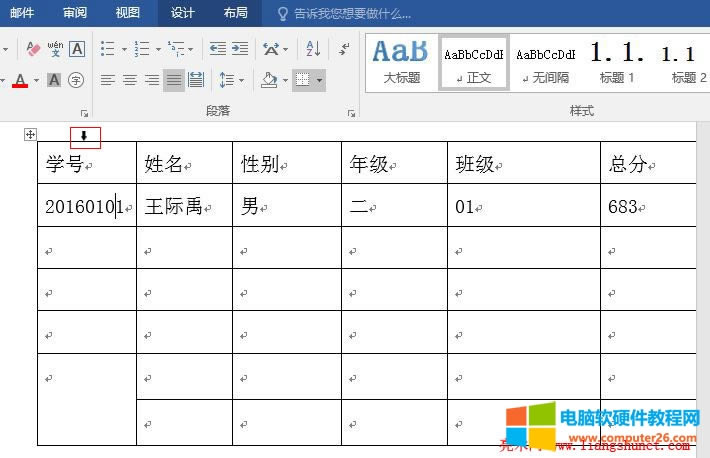
Task: Open the font group dialog launcher
Action: 84,113
